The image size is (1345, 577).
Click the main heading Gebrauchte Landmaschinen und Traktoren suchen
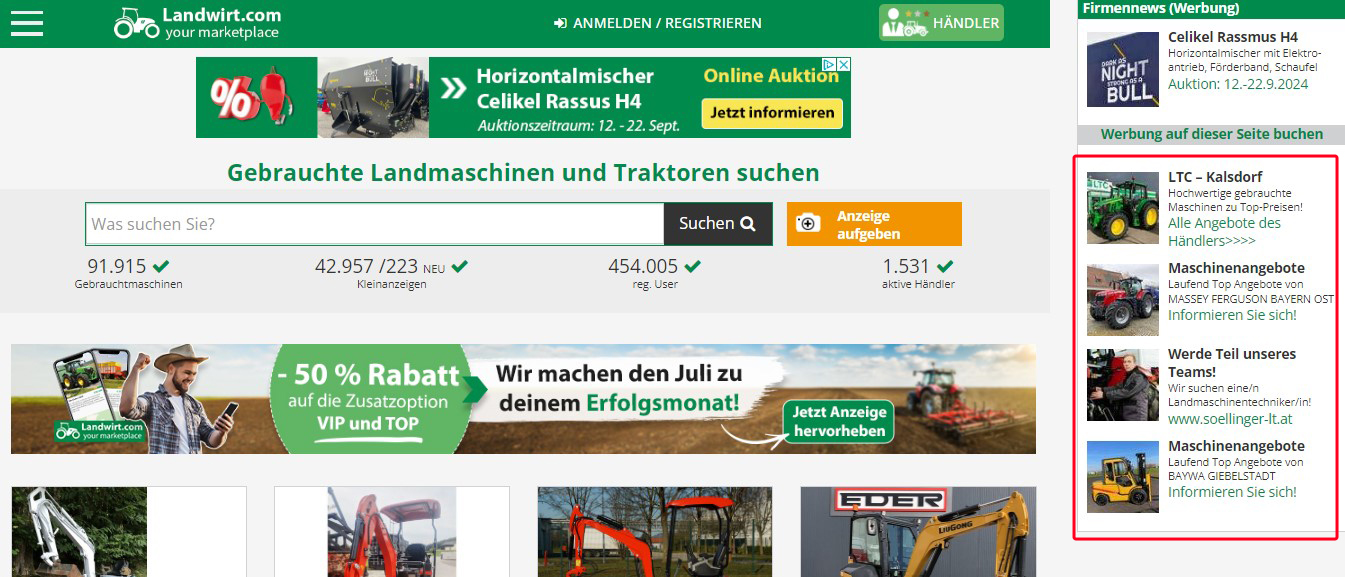523,173
